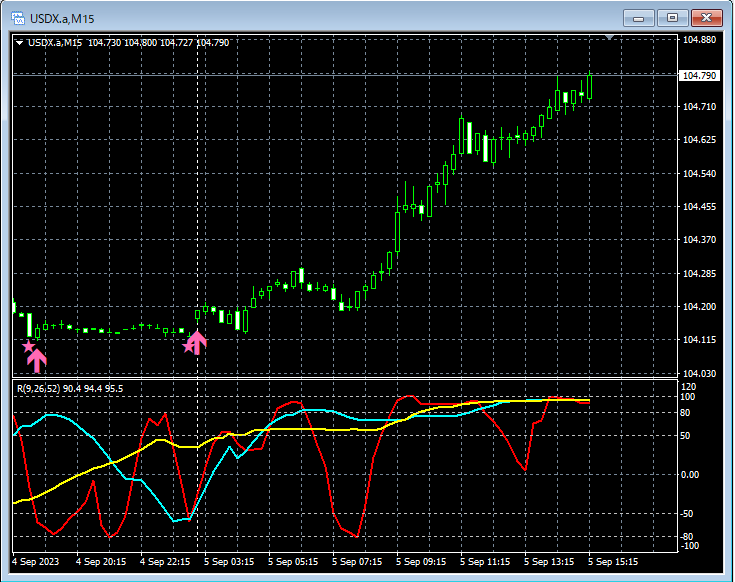Click the first pink up arrow signal
Image resolution: width=735 pixels, height=582 pixels.
click(x=37, y=361)
